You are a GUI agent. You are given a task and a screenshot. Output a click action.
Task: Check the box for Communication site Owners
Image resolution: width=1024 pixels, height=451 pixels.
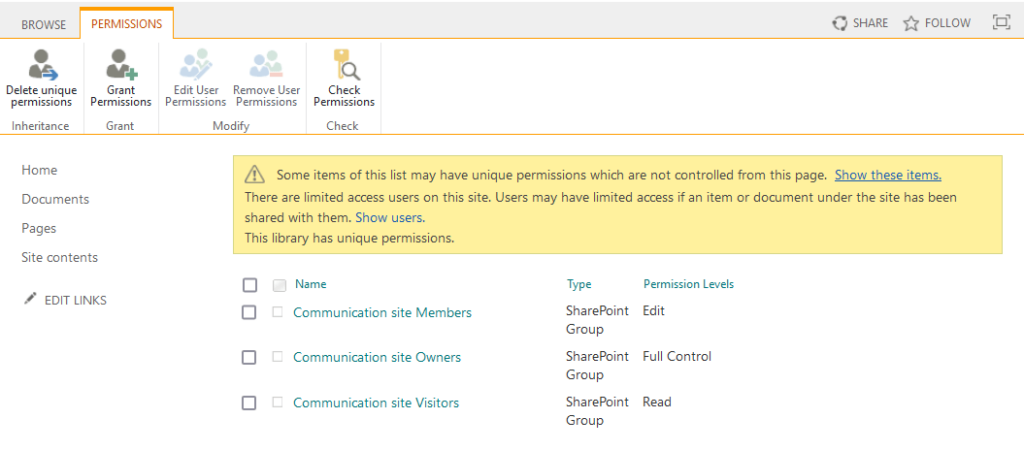pyautogui.click(x=249, y=358)
